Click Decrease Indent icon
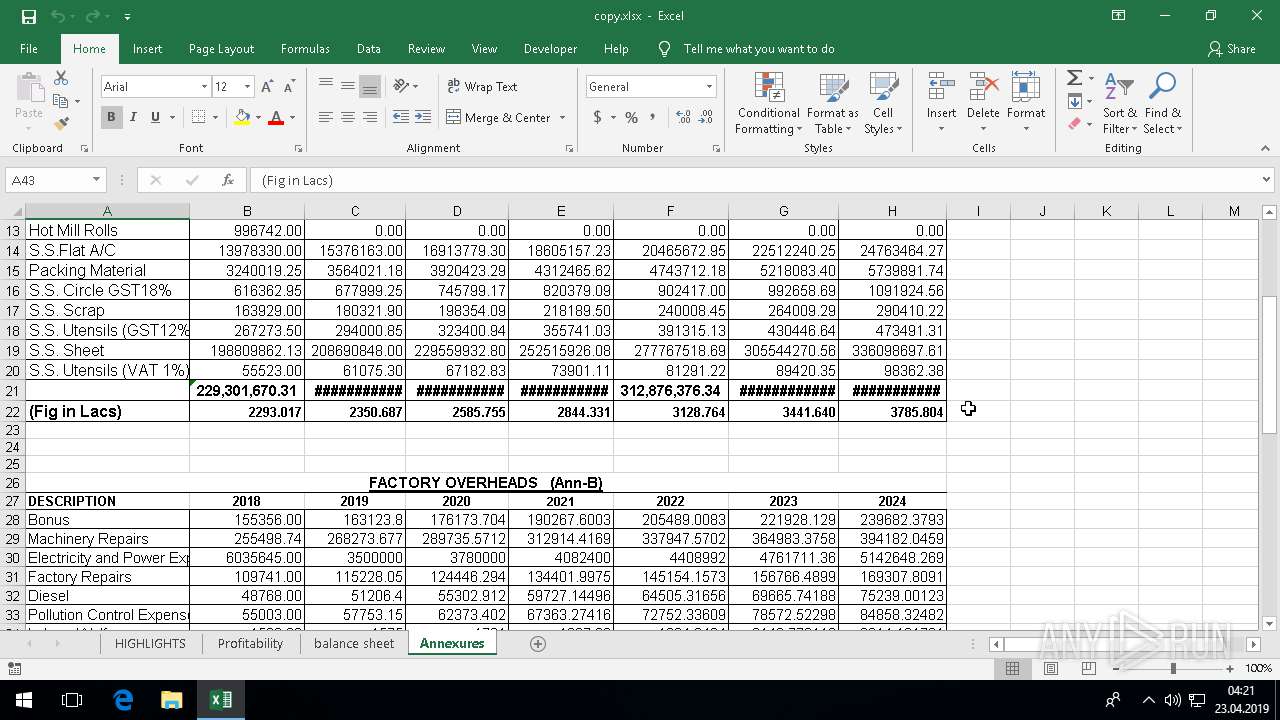 [400, 117]
